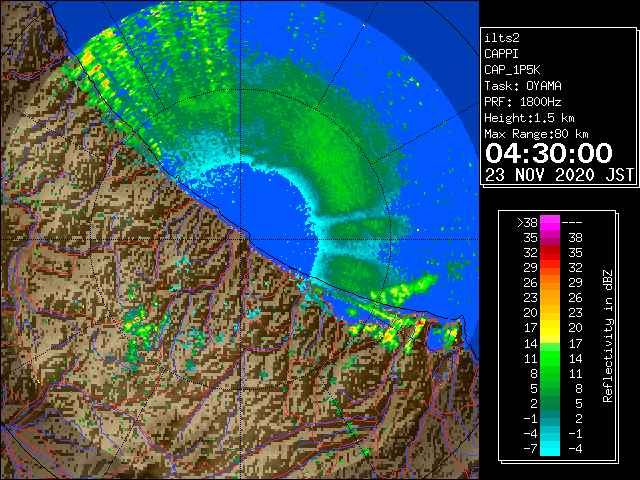The height and width of the screenshot is (480, 640).
Task: Click the 'CAPPI' product label
Action: (501, 54)
